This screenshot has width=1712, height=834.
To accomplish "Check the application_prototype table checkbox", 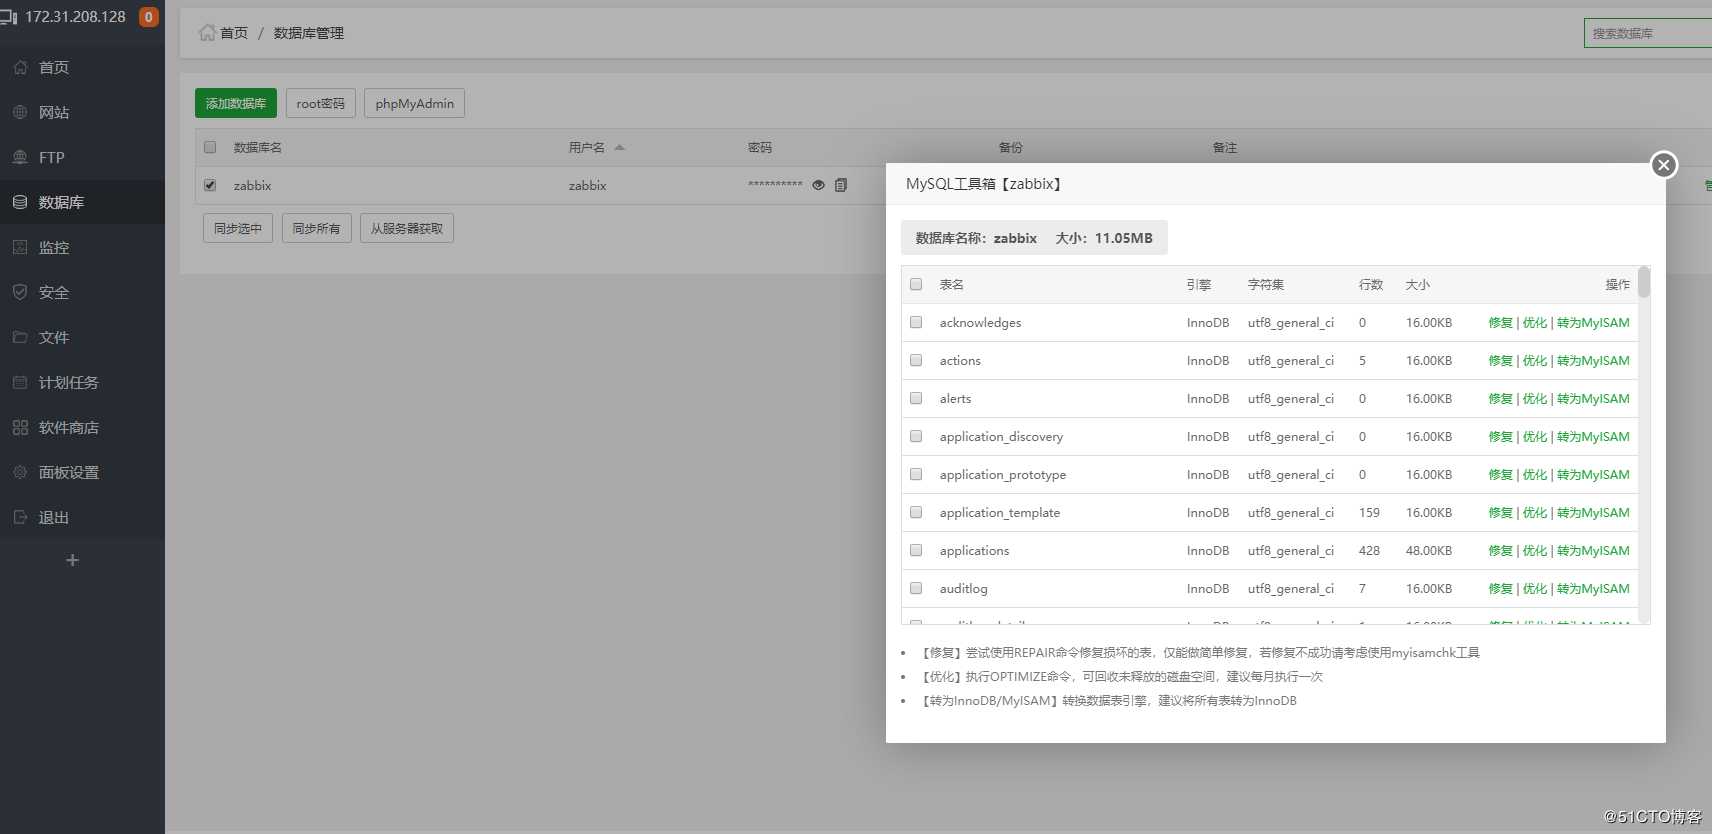I will (x=916, y=474).
